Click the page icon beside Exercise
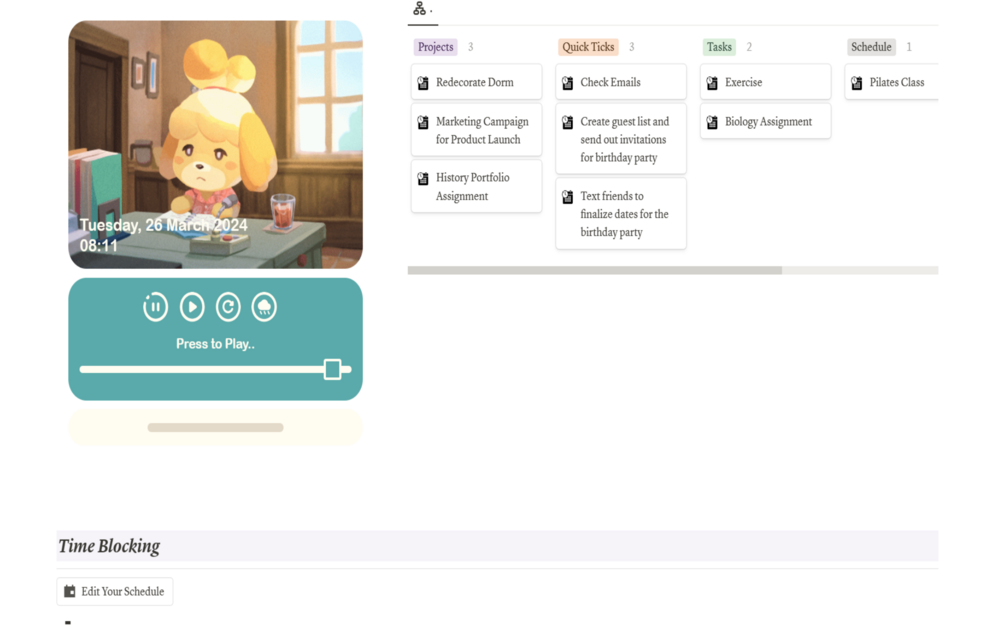Image resolution: width=1005 pixels, height=628 pixels. point(712,83)
